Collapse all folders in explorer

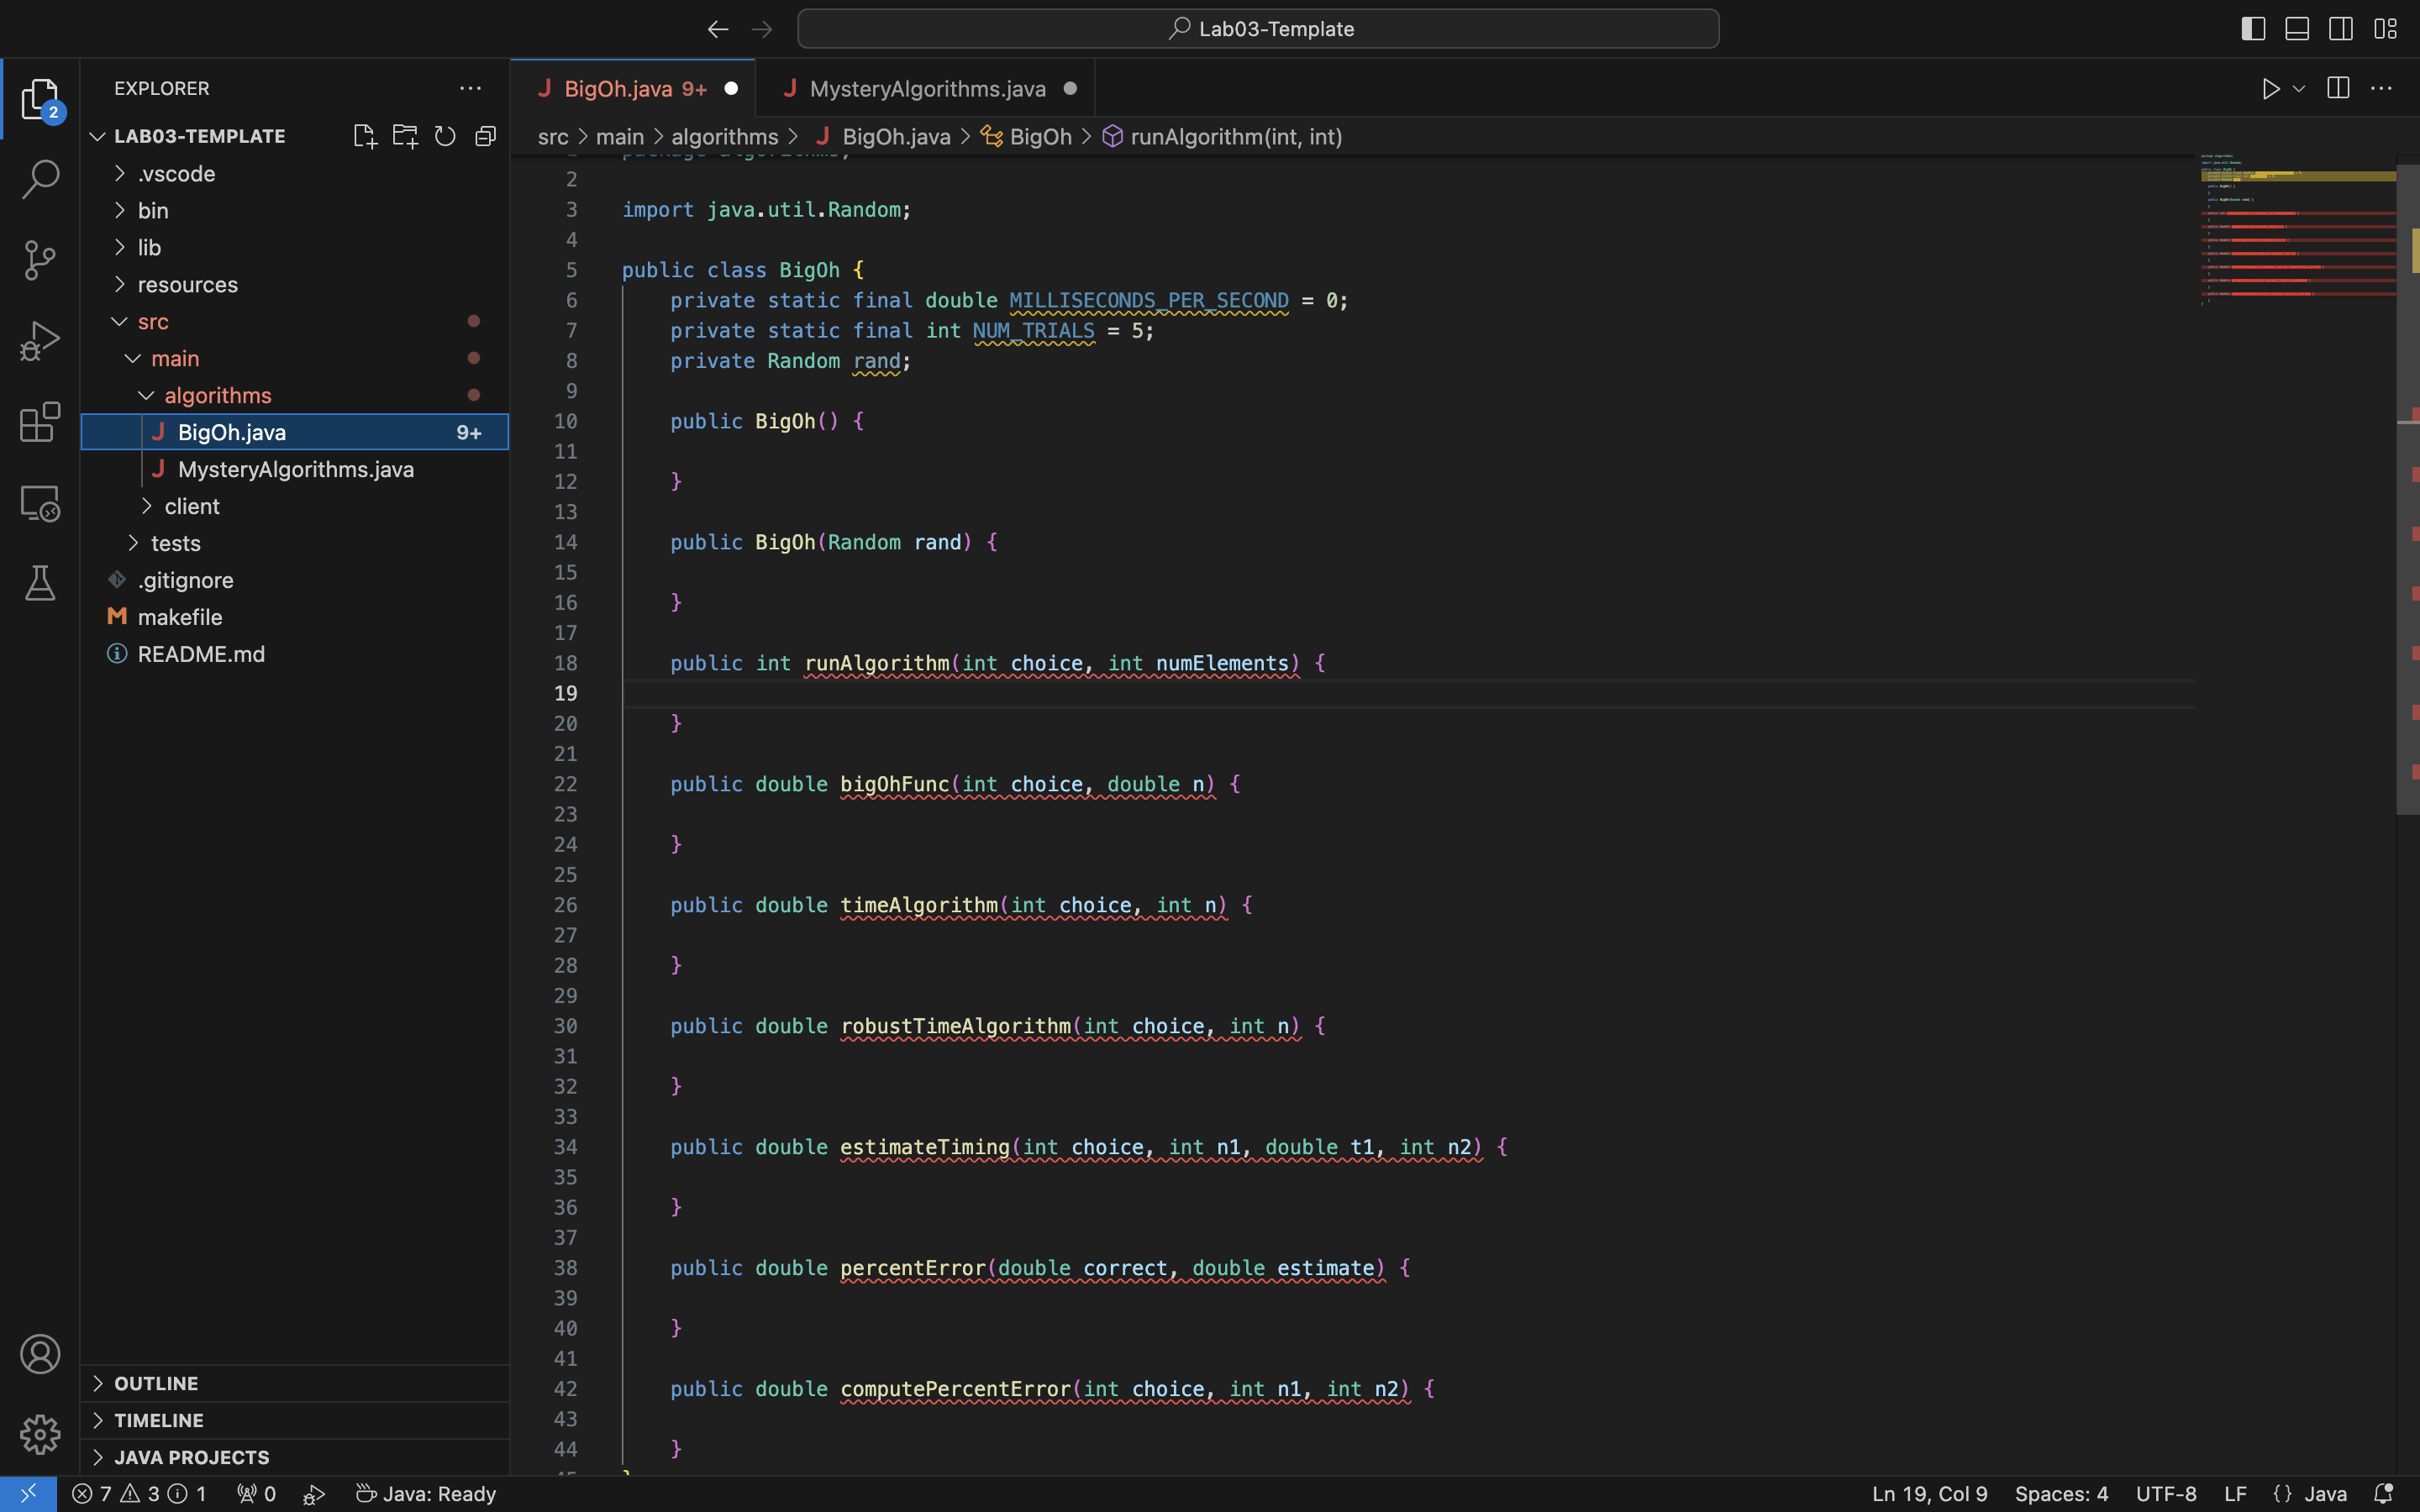click(x=486, y=136)
